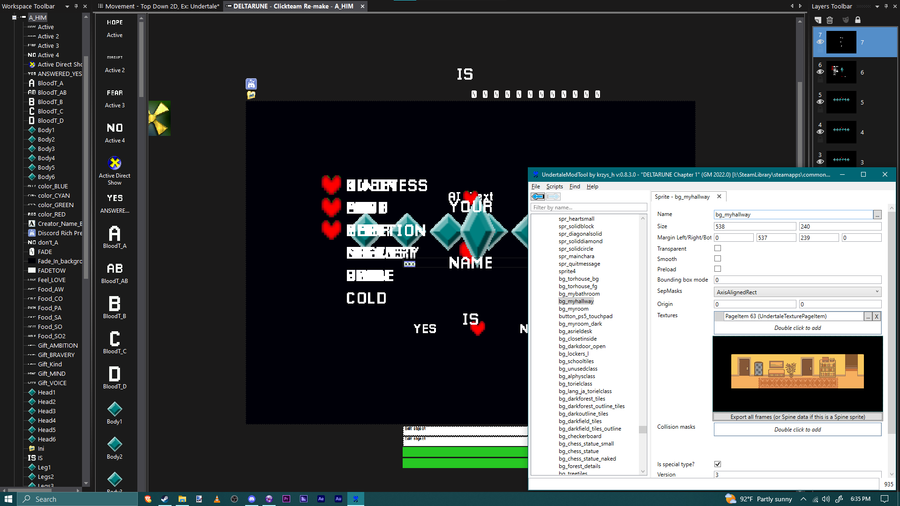900x506 pixels.
Task: Select the BloodT_B object icon
Action: point(114,303)
